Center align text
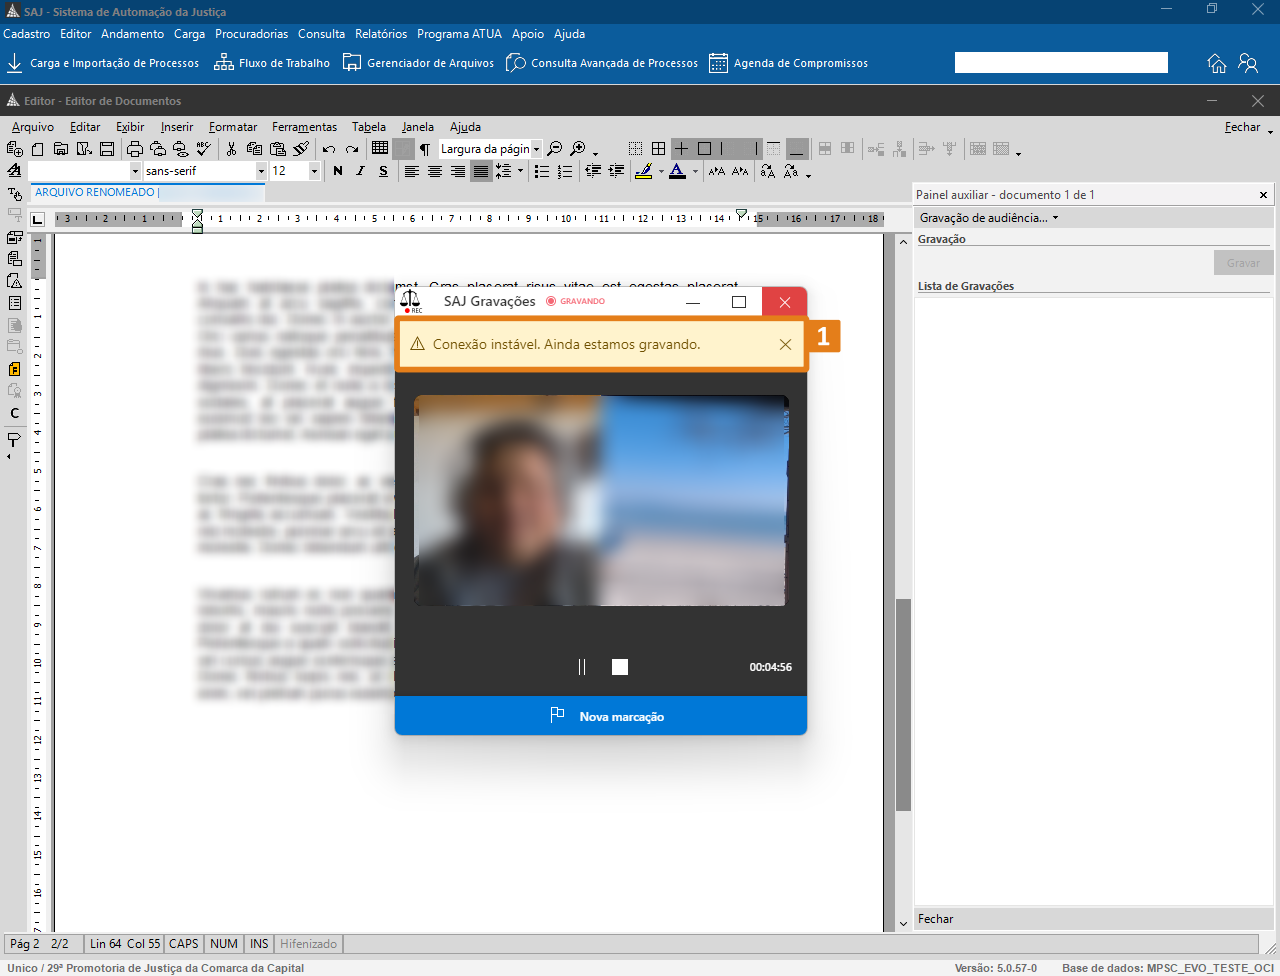The width and height of the screenshot is (1280, 976). point(434,171)
